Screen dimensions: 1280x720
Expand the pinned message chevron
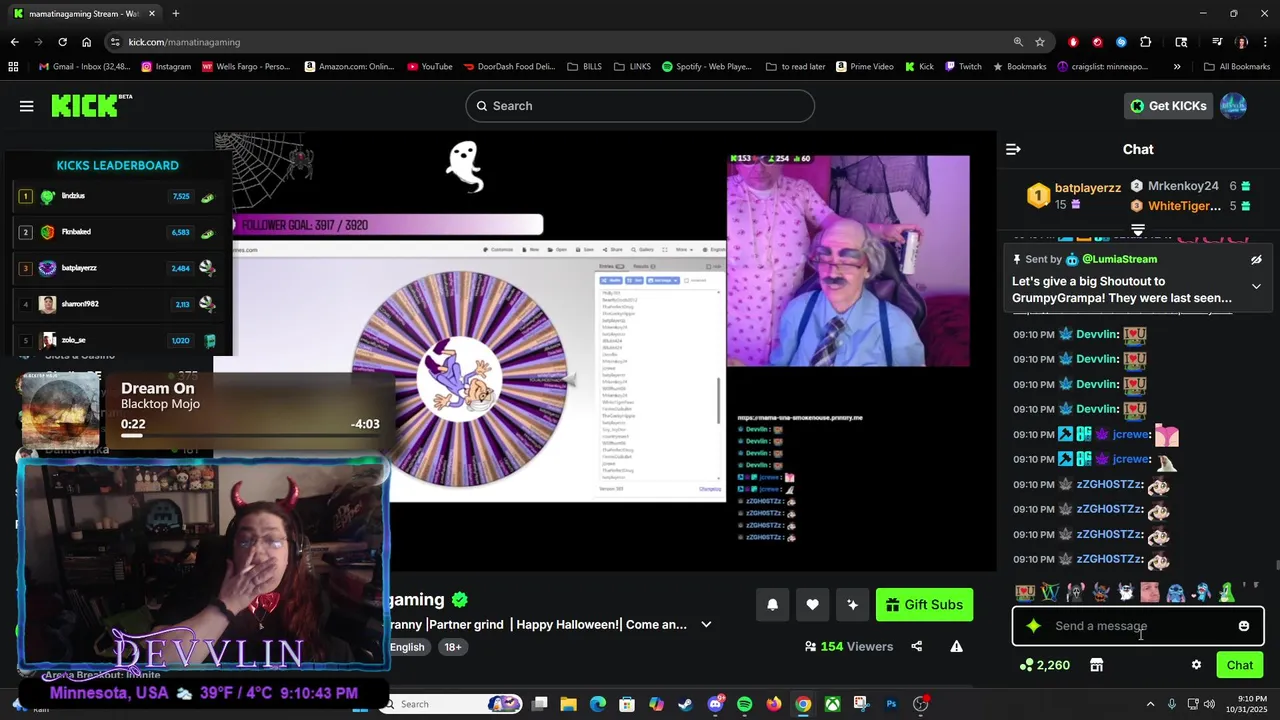click(x=1256, y=287)
